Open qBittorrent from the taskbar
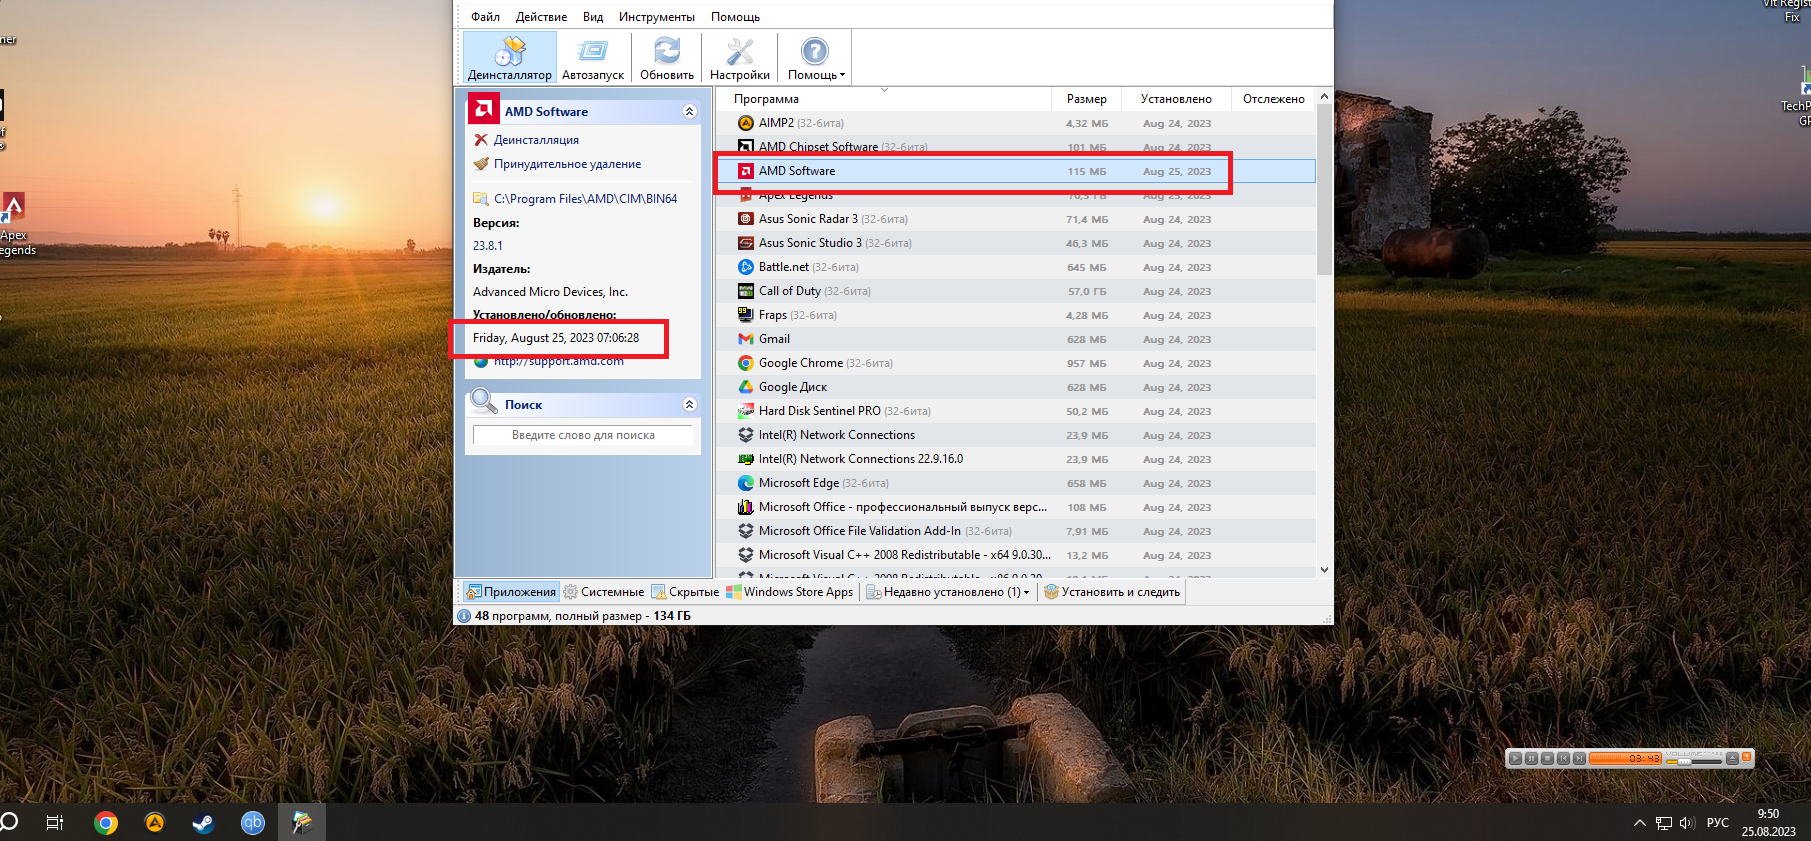The image size is (1811, 841). tap(252, 823)
